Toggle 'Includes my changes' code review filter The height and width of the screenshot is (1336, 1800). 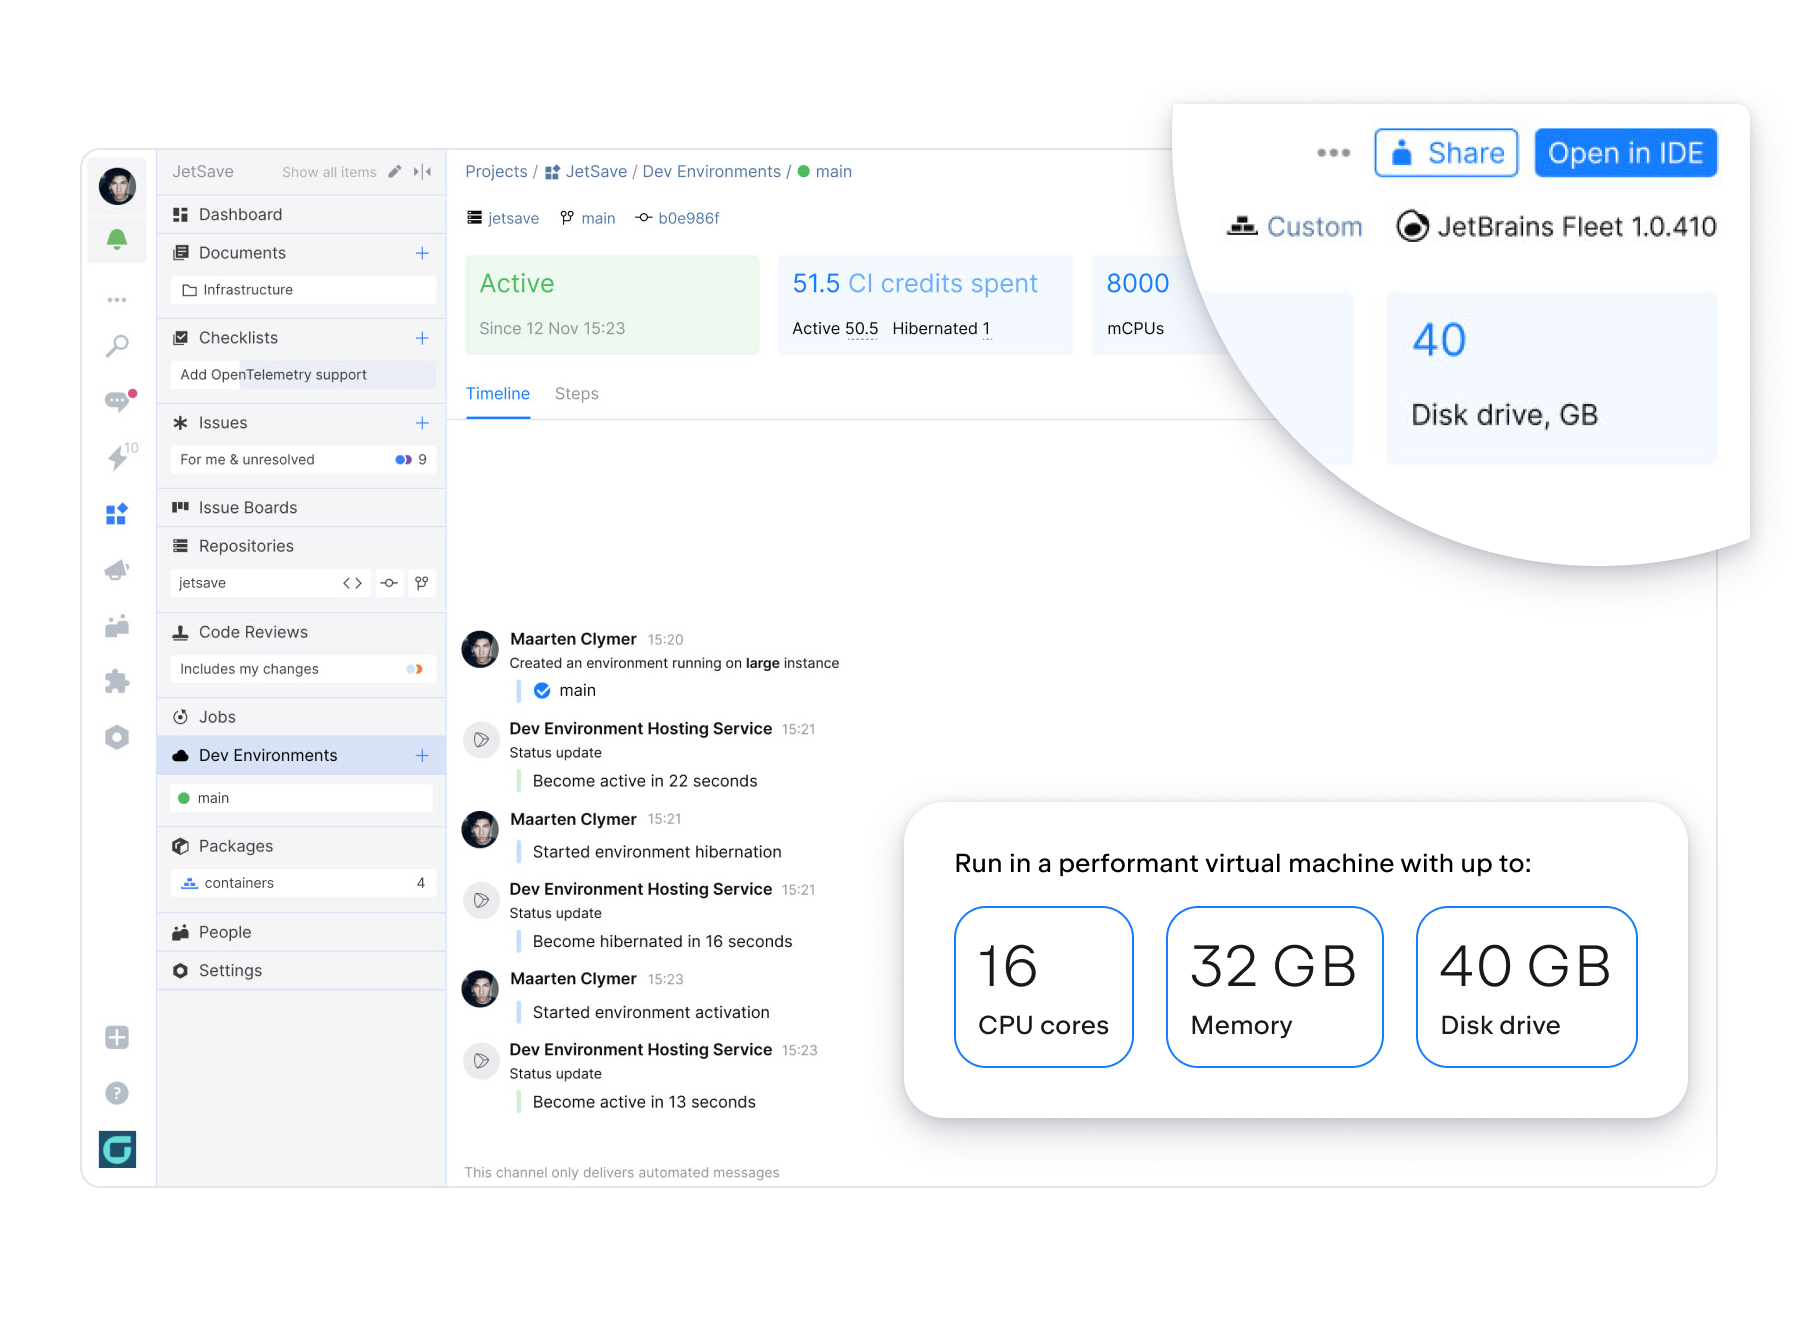point(414,669)
